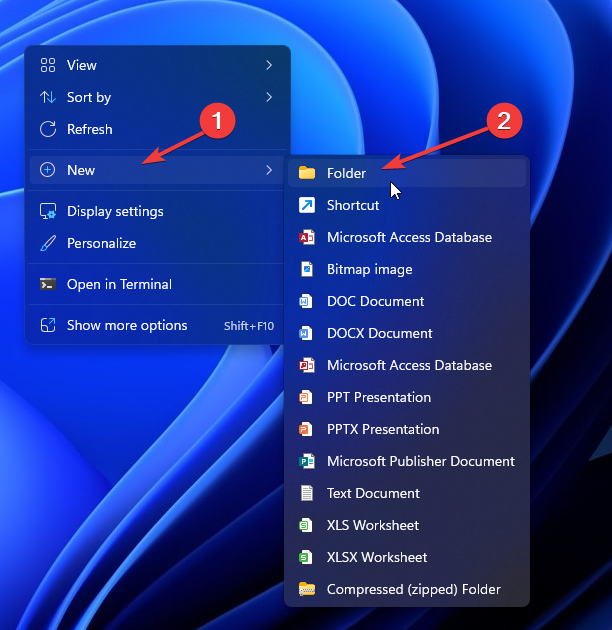Click the PPTX Presentation icon
Screen dimensions: 612x630
coord(306,429)
